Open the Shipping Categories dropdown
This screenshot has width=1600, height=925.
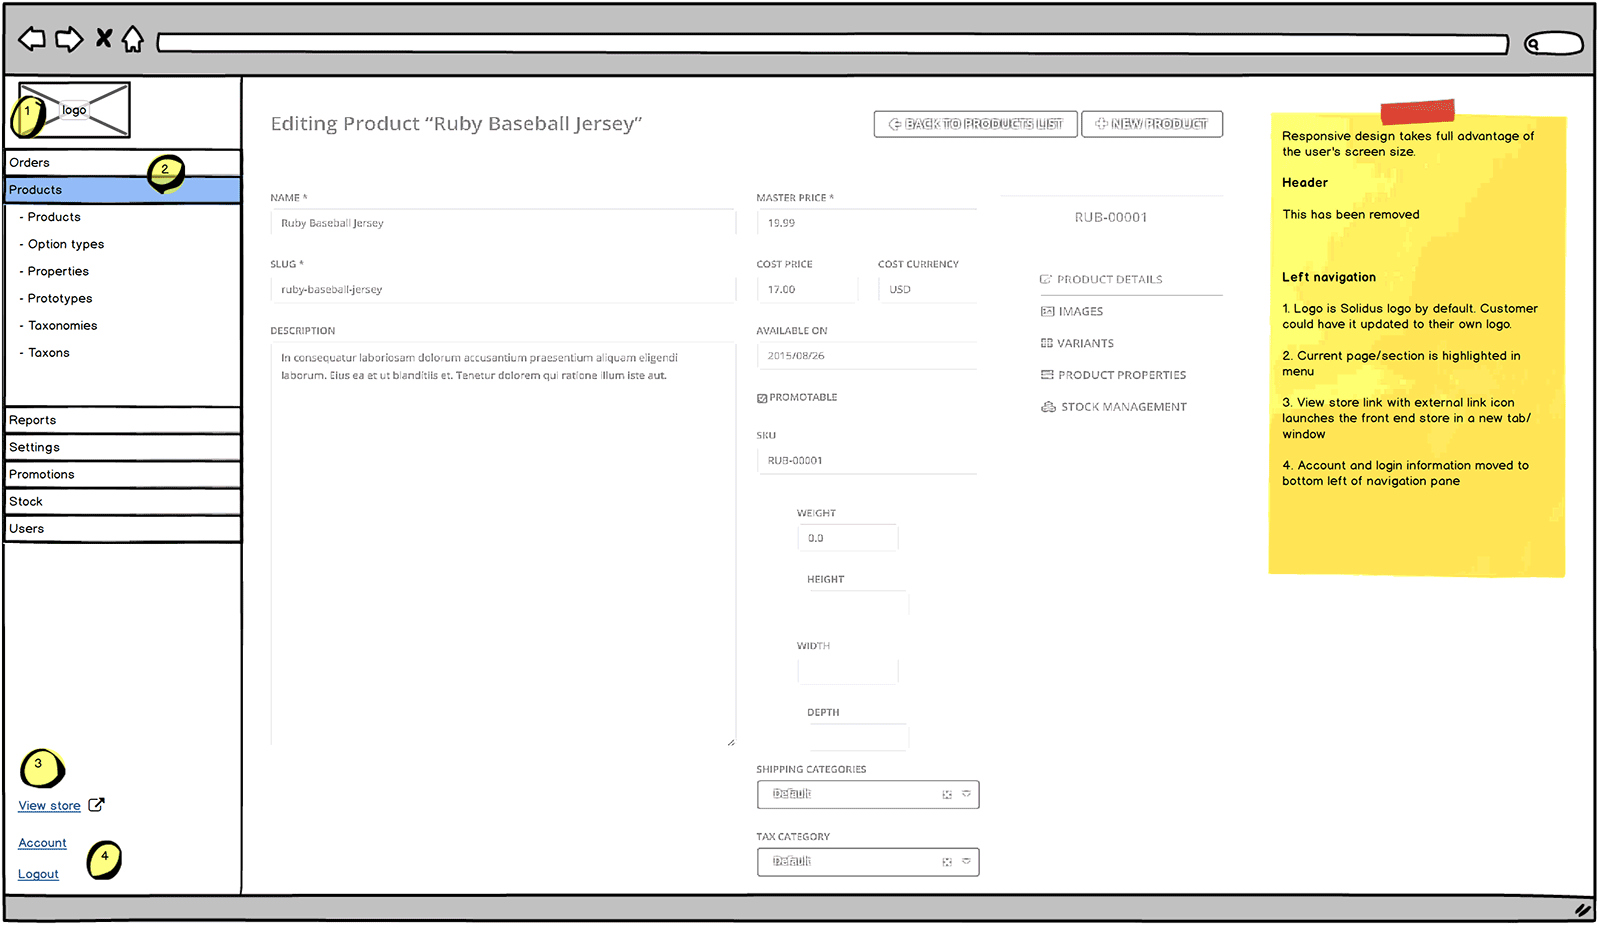[x=965, y=794]
